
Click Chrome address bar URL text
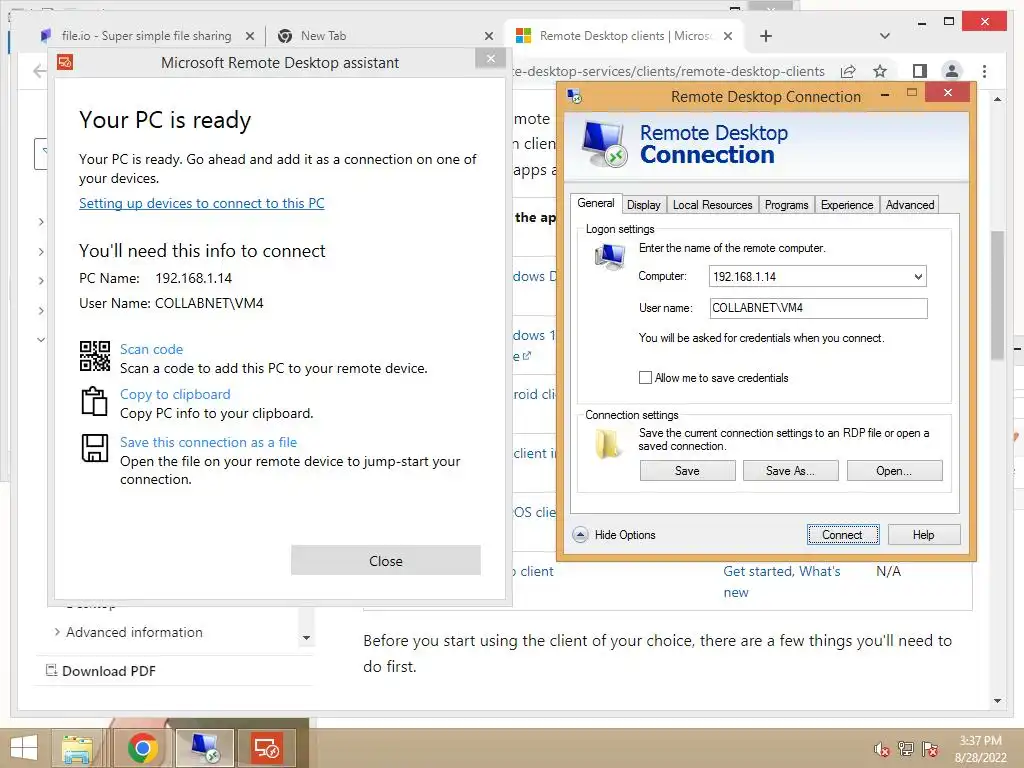(x=669, y=71)
